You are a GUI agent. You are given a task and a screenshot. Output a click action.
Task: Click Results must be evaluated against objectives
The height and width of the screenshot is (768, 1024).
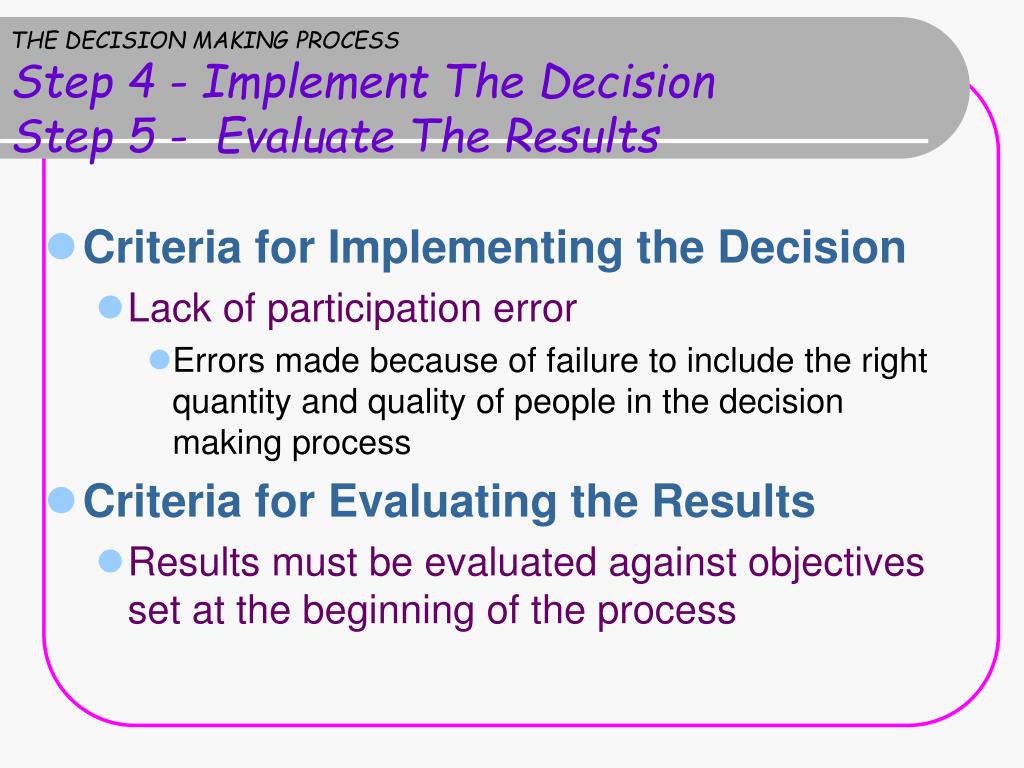point(526,562)
